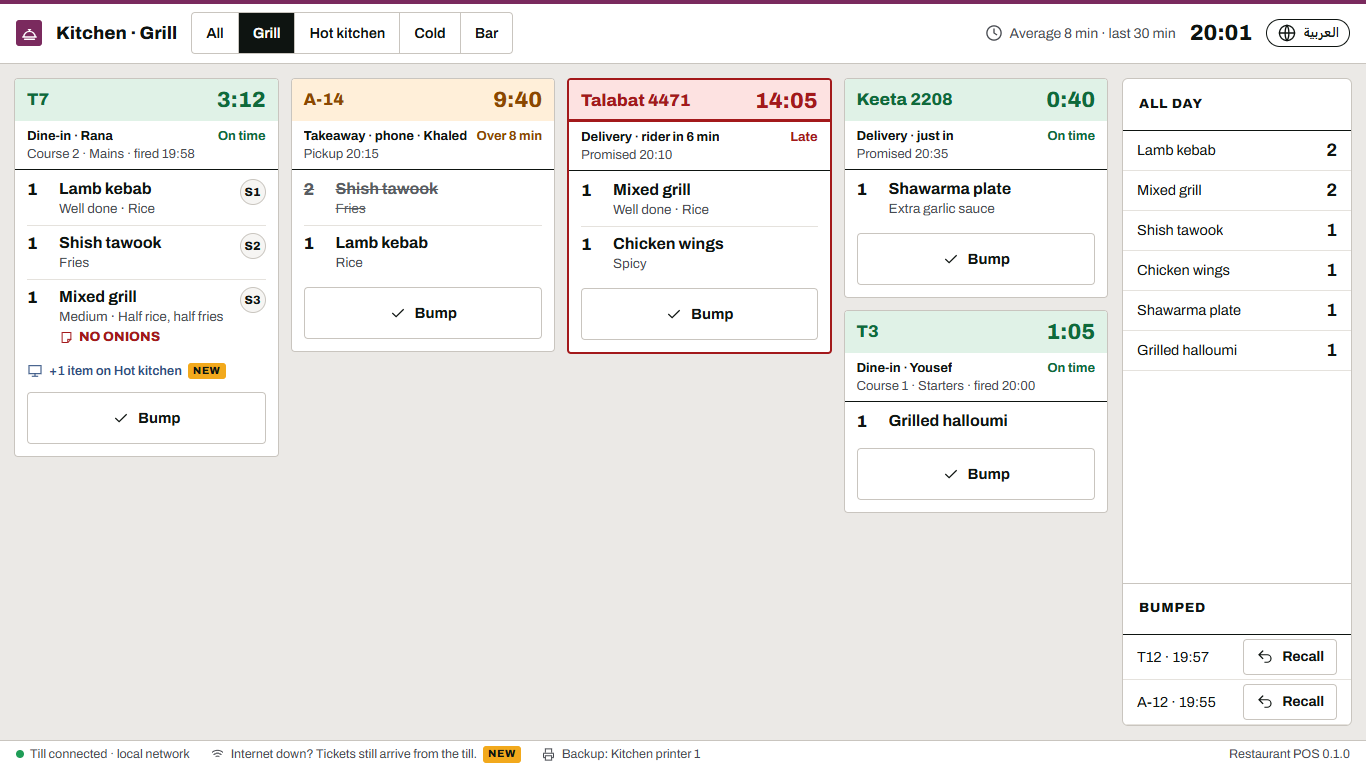Click Grilled halloumi row in All Day list

click(x=1237, y=351)
